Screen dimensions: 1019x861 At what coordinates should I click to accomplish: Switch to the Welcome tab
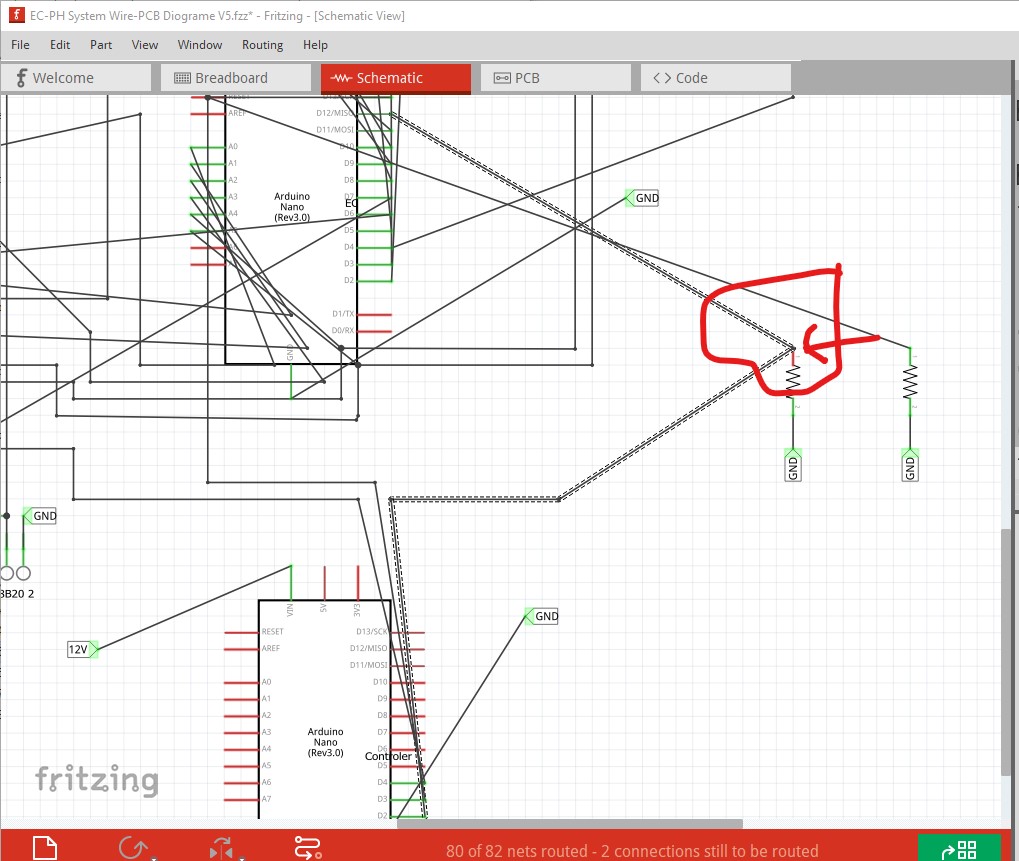point(76,78)
